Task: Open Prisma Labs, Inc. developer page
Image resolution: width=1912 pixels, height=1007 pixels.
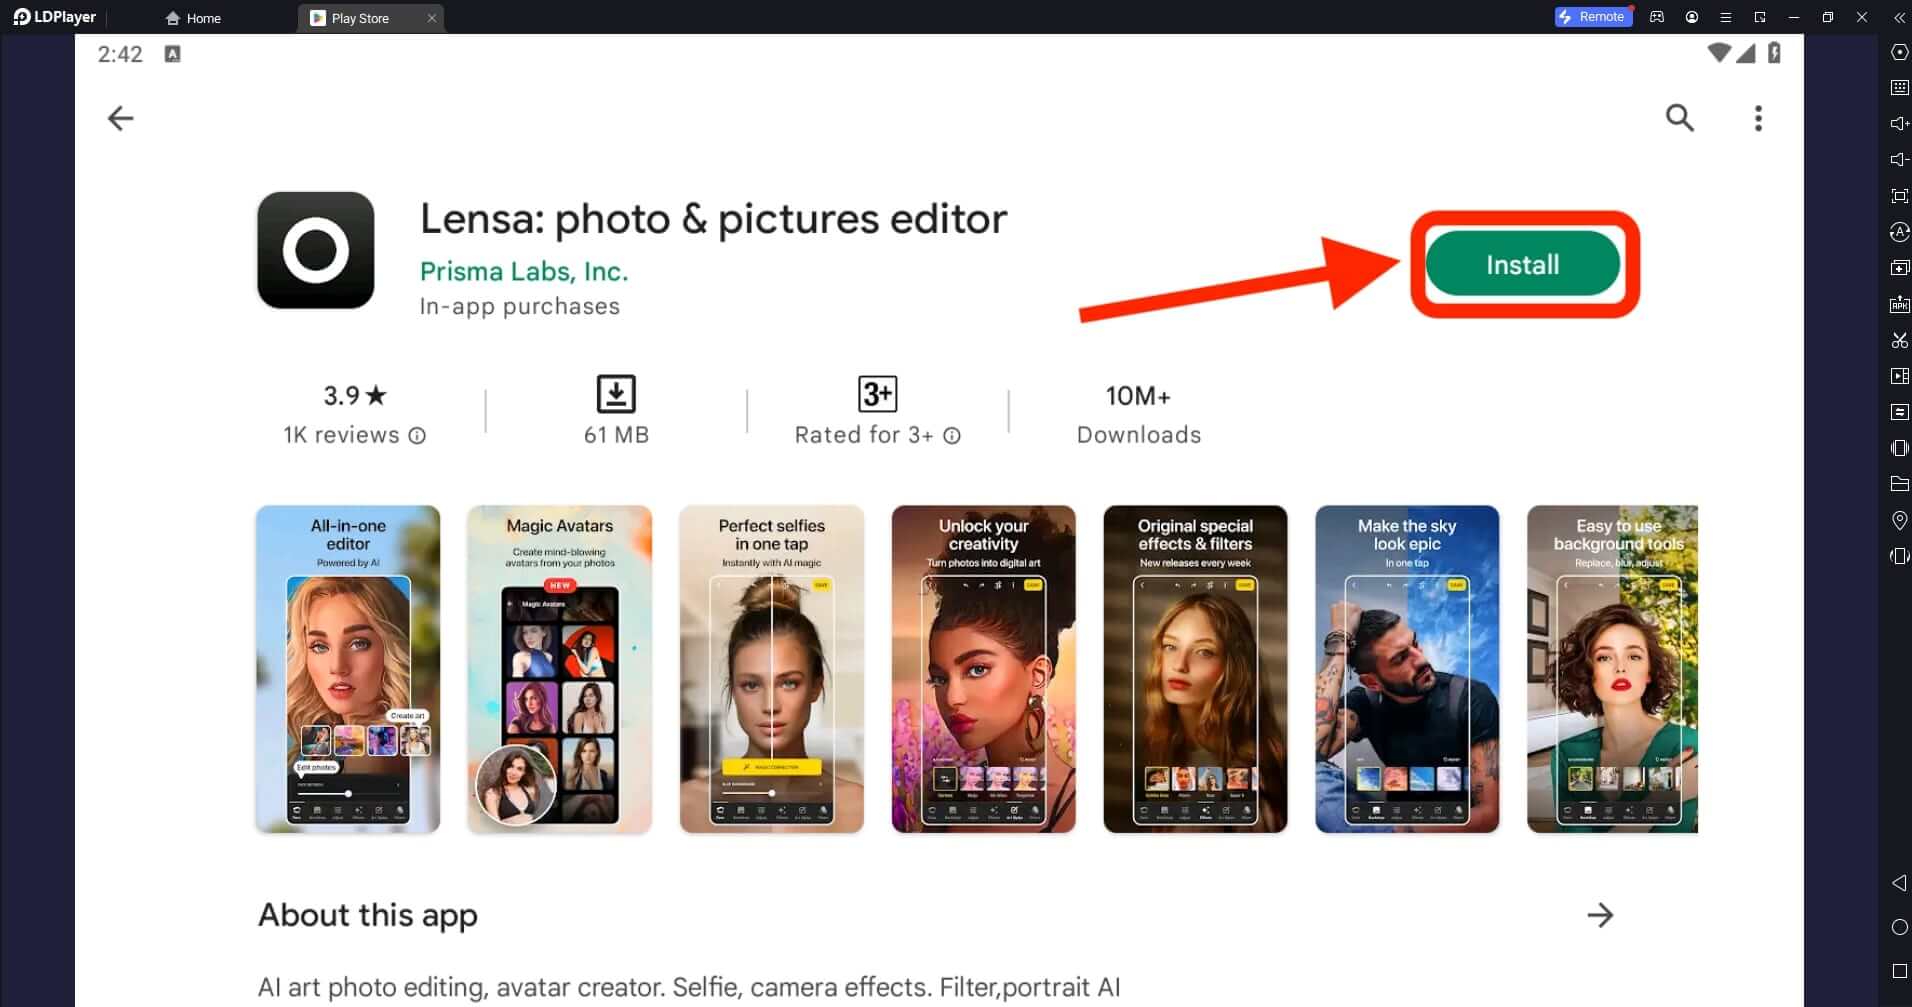Action: (524, 271)
